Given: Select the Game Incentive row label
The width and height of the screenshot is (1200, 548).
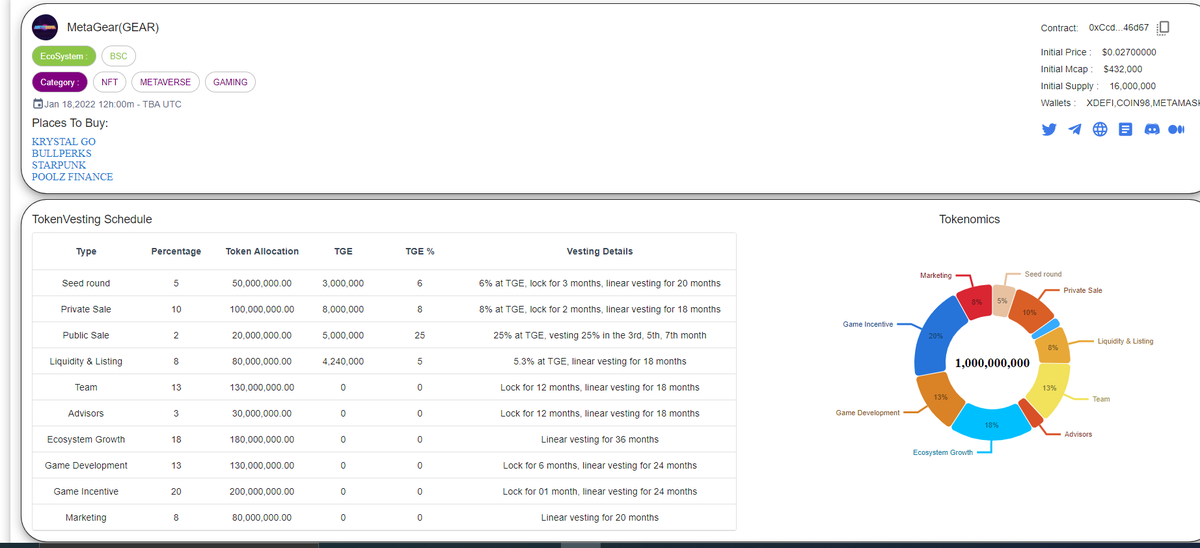Looking at the screenshot, I should [86, 491].
